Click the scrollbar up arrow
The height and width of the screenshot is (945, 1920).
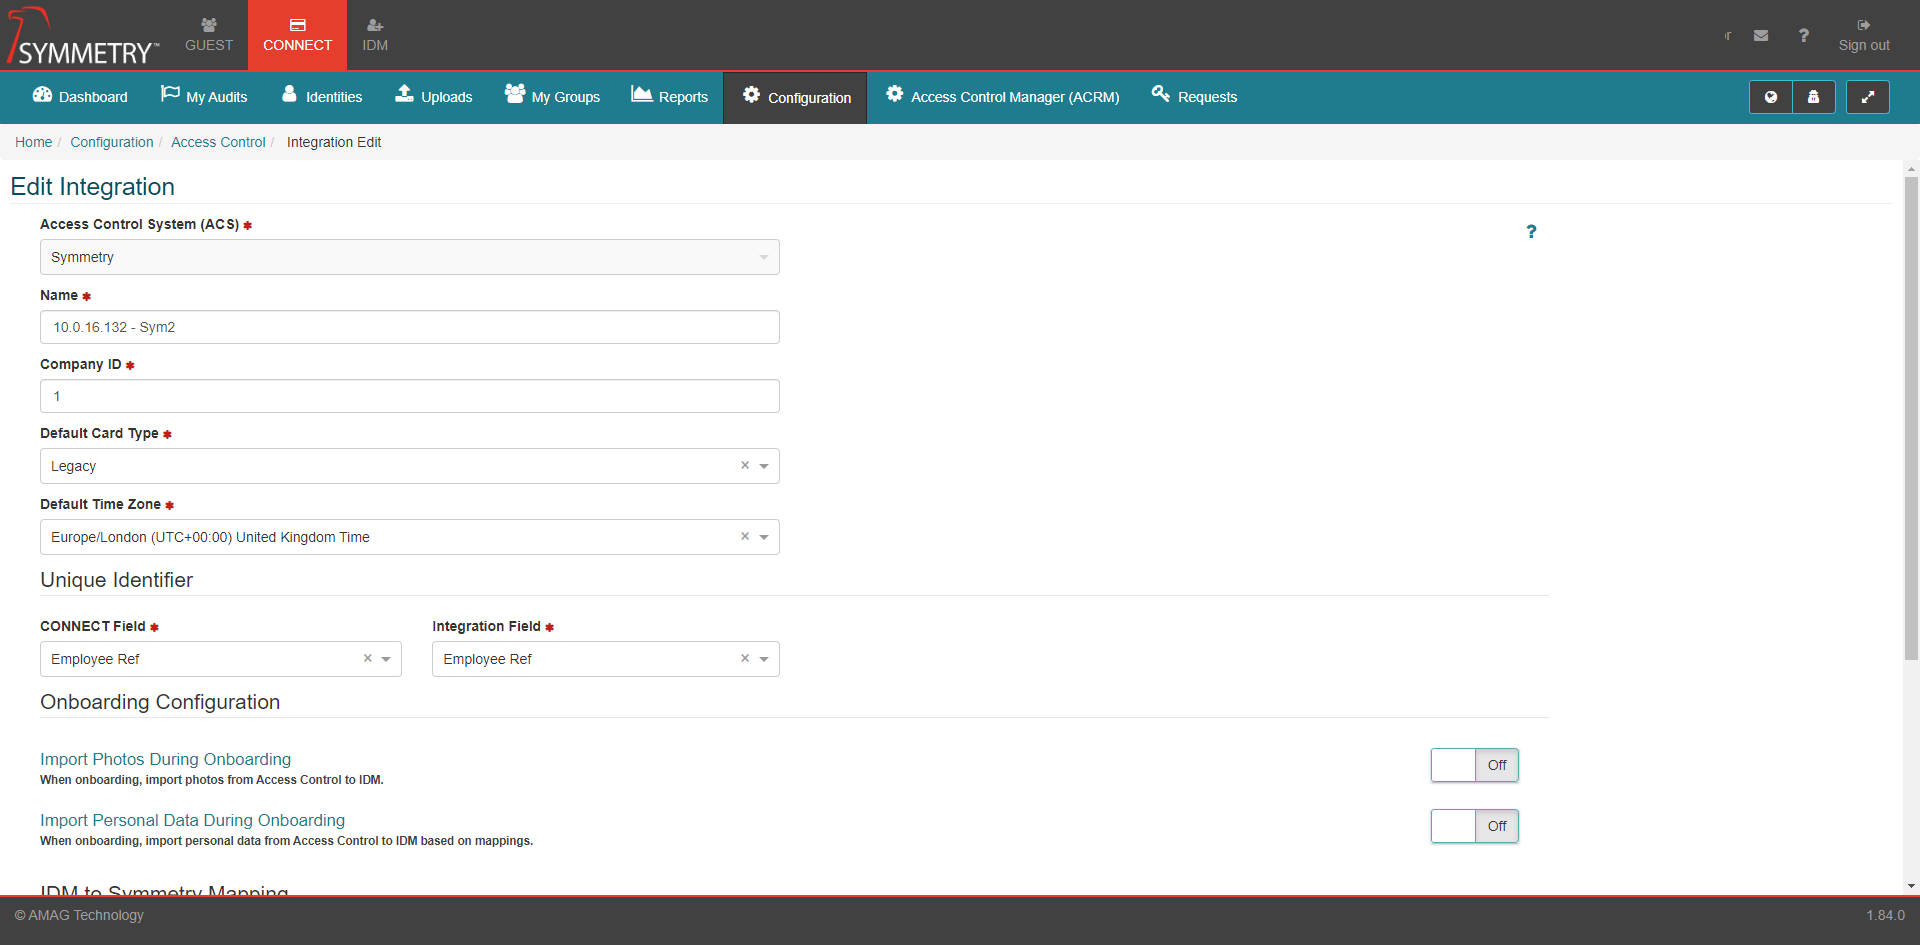point(1911,169)
